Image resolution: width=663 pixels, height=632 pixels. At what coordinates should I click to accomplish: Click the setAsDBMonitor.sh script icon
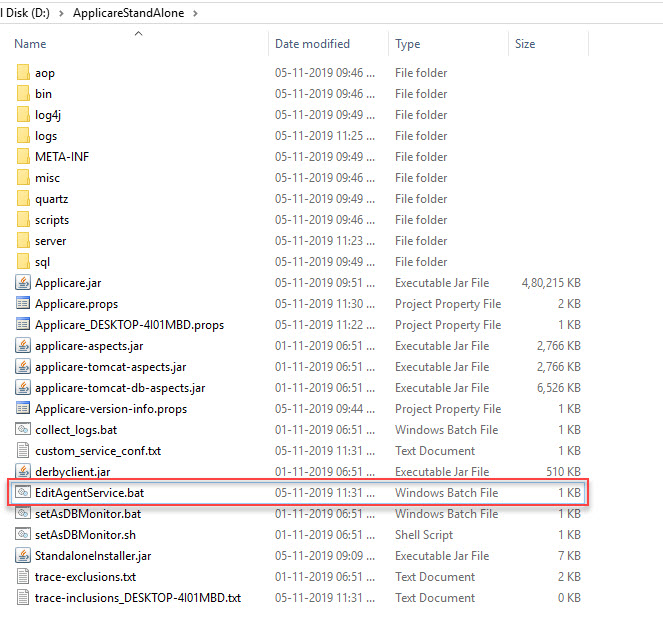tap(23, 535)
